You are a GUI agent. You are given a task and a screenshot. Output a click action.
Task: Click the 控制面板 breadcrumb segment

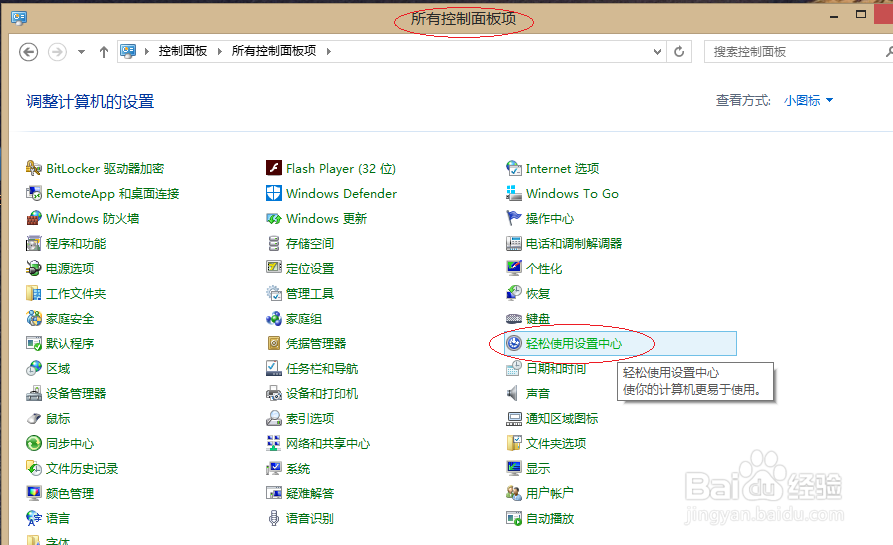(x=183, y=51)
